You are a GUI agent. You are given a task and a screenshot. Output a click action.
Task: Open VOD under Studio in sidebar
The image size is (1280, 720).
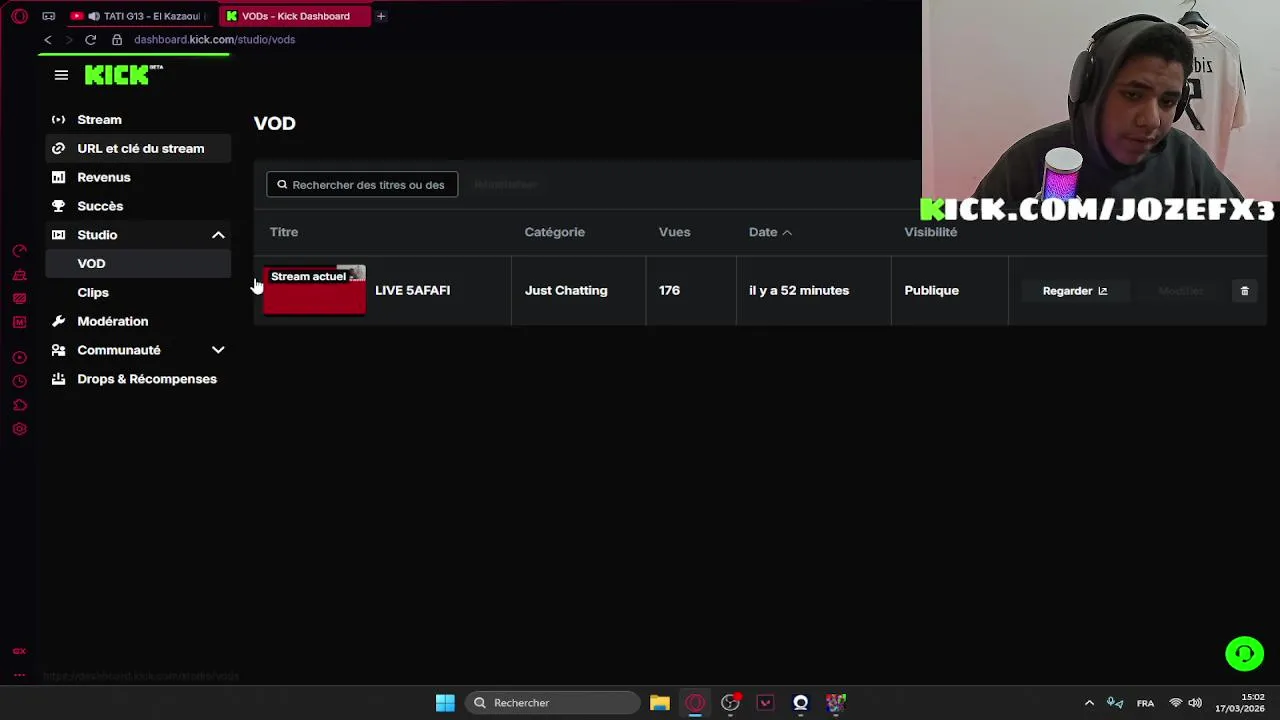[138, 264]
